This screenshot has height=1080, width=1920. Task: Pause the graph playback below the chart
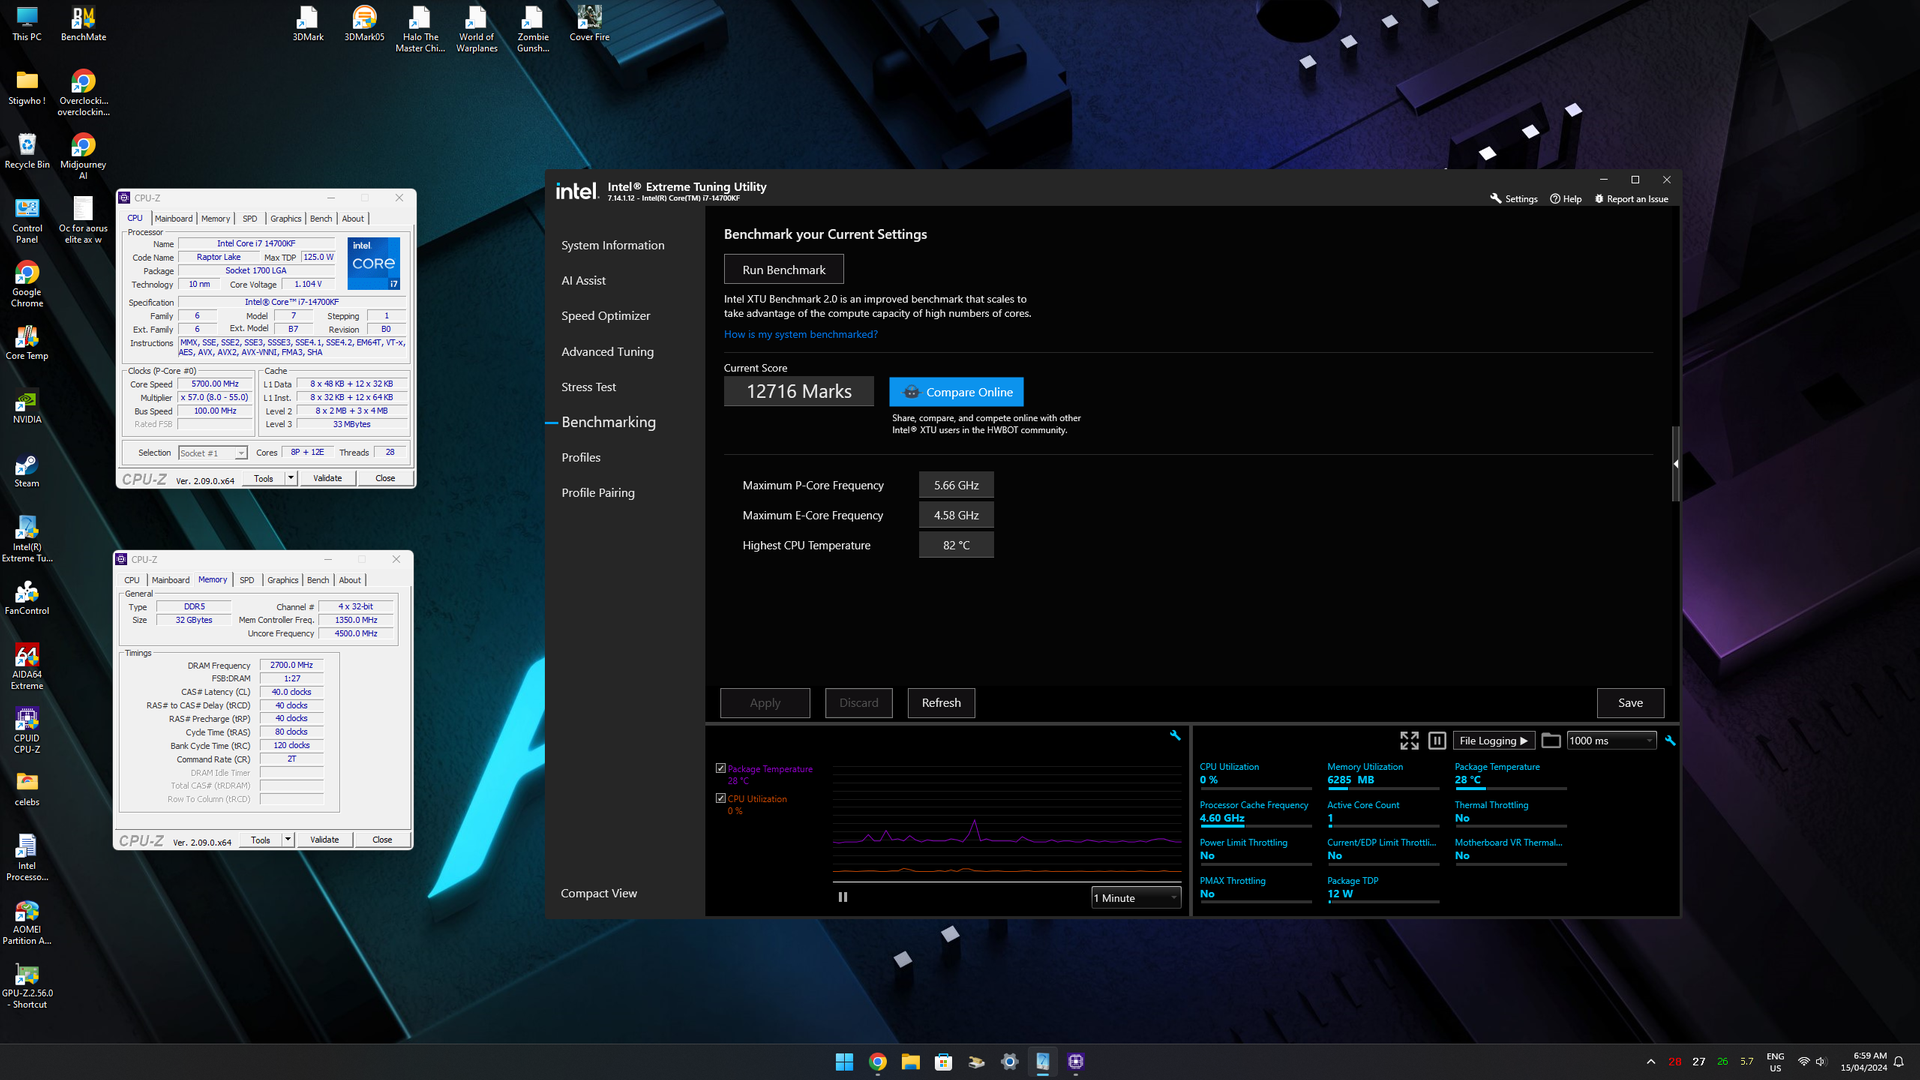point(843,897)
